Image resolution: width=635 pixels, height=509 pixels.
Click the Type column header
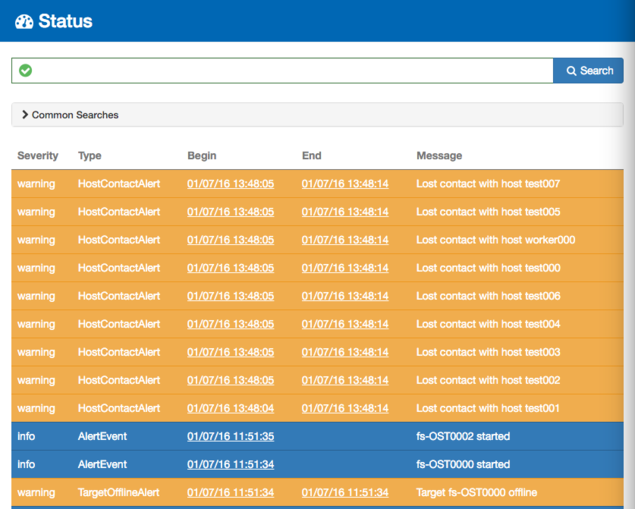[x=90, y=156]
